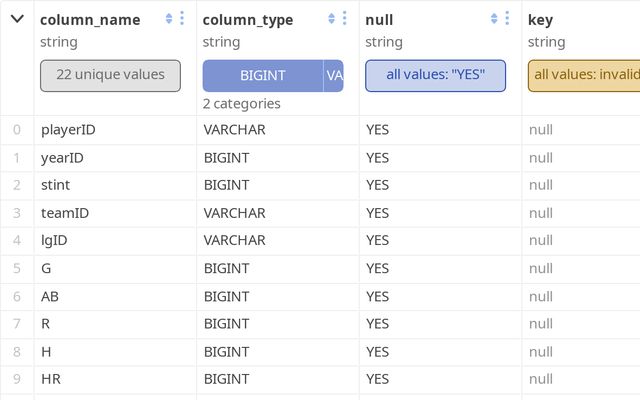Click the 'all values: YES' summary
The image size is (640, 400).
coord(435,76)
